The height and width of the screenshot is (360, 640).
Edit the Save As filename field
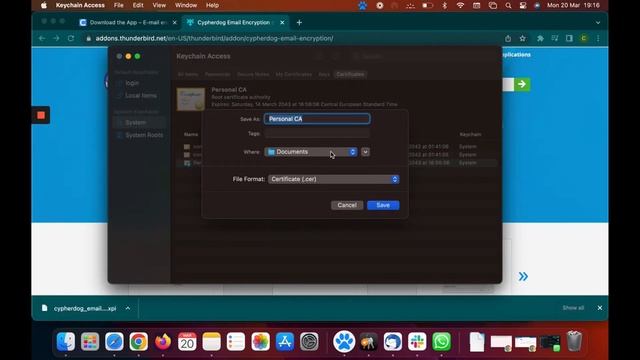point(317,119)
